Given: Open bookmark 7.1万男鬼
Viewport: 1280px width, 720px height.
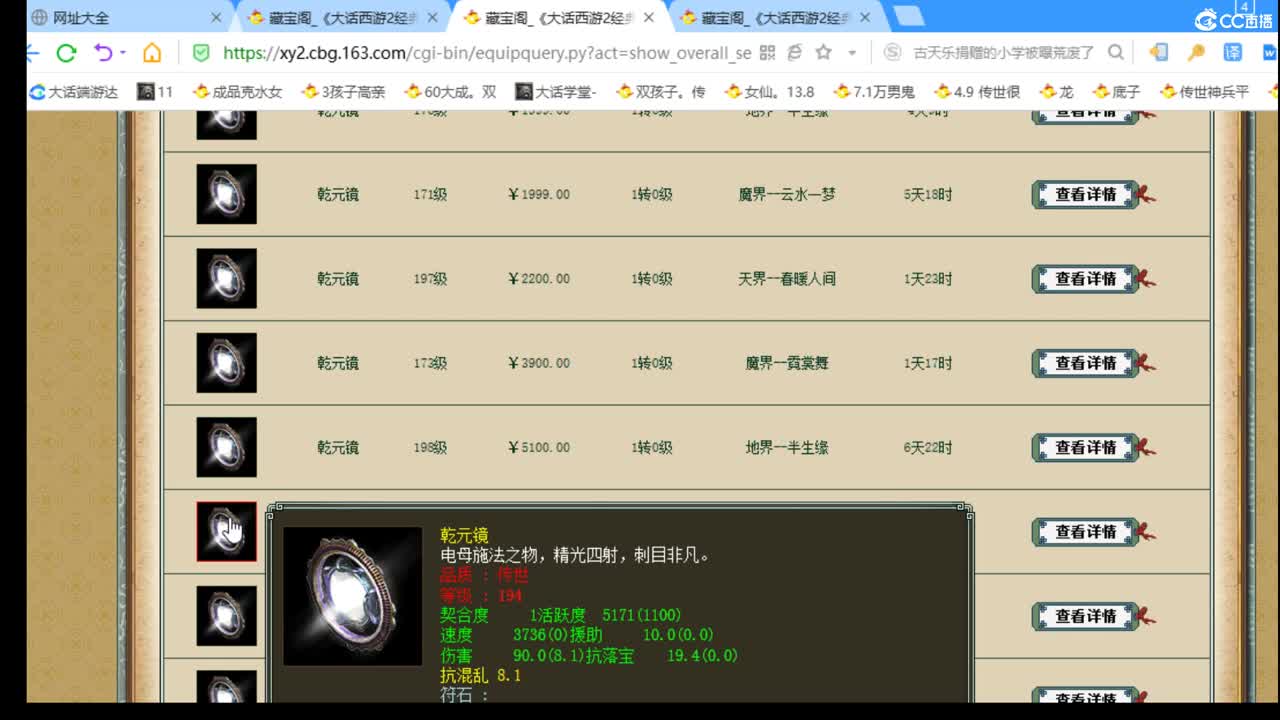Looking at the screenshot, I should click(874, 92).
